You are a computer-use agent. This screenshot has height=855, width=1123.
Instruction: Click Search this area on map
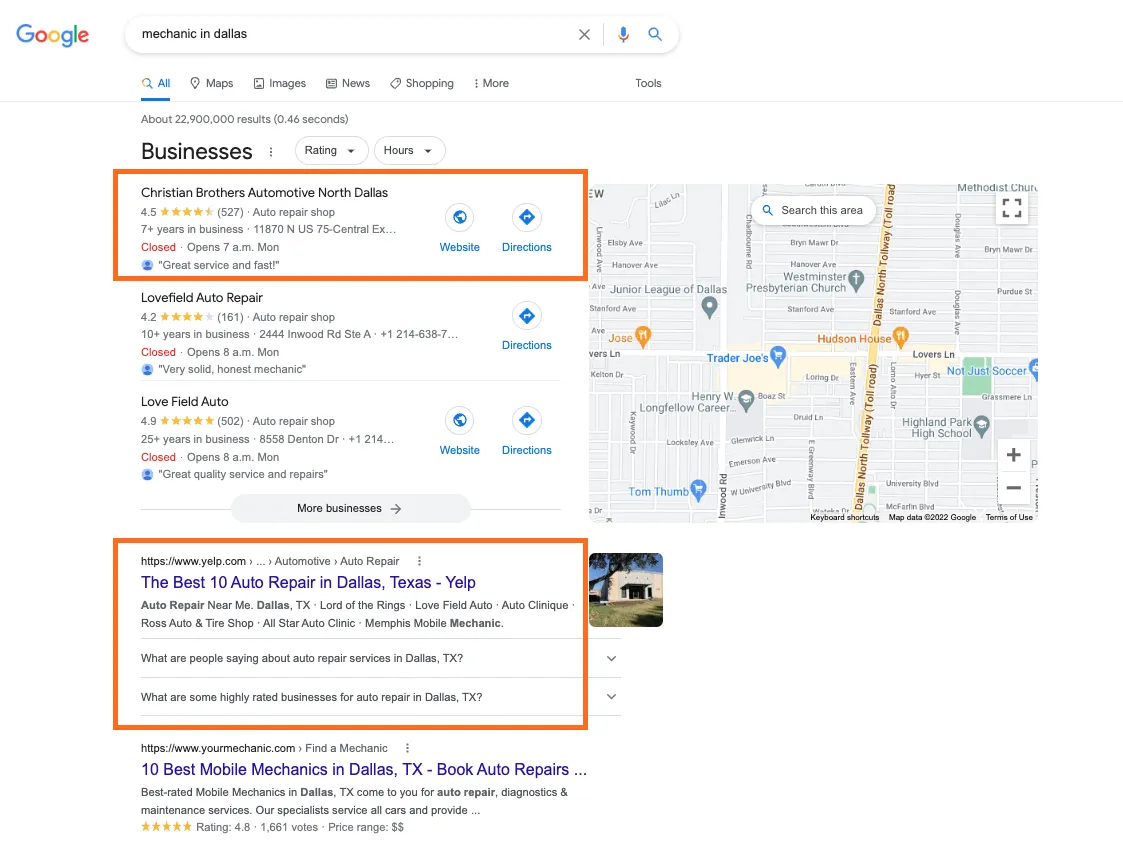(x=813, y=210)
